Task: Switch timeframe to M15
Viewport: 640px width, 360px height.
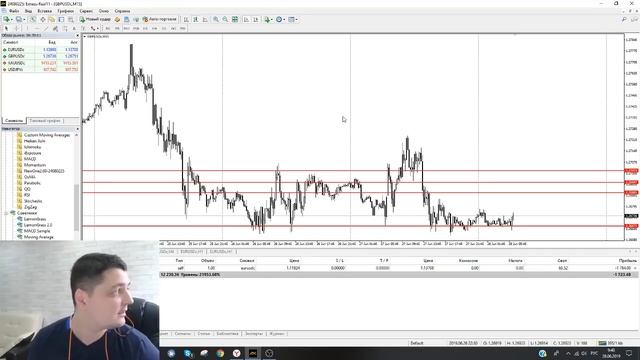Action: [x=127, y=29]
